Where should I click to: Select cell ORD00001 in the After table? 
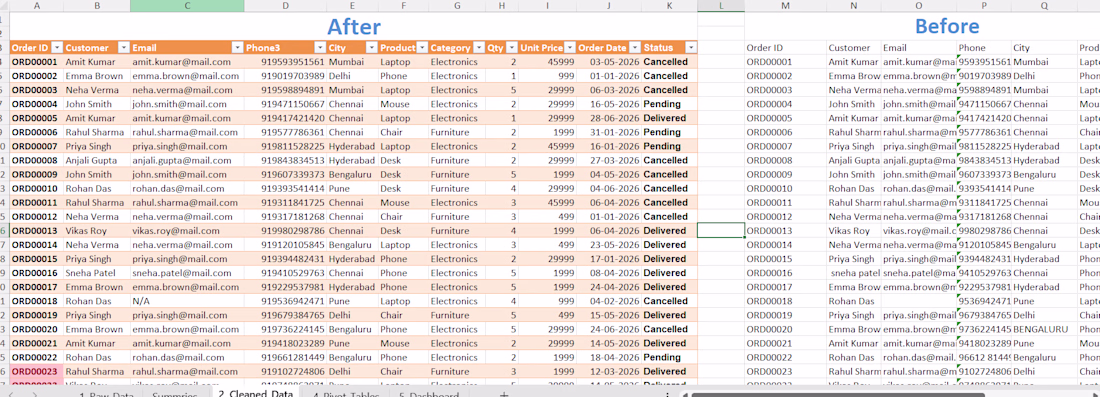(x=36, y=62)
